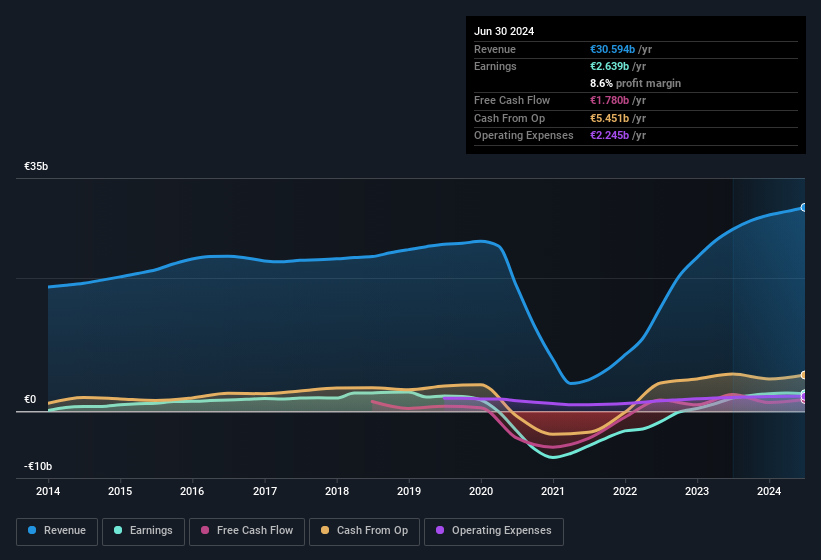Select the 2017 label on the x-axis

(265, 491)
